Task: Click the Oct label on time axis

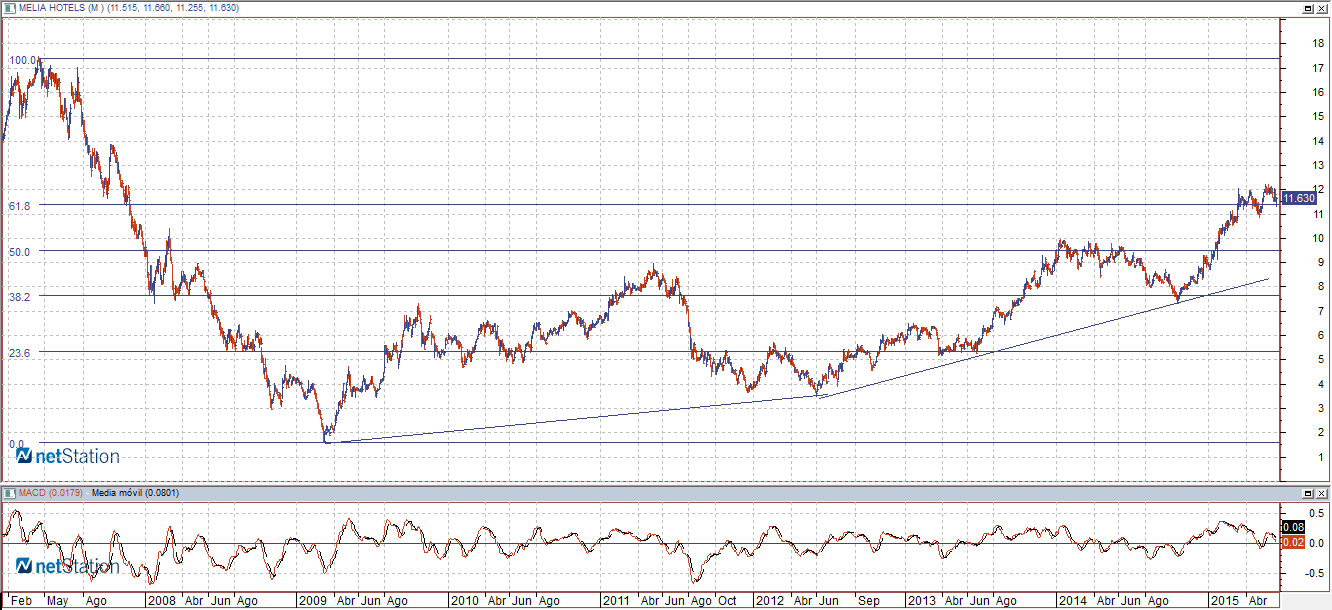Action: coord(727,601)
